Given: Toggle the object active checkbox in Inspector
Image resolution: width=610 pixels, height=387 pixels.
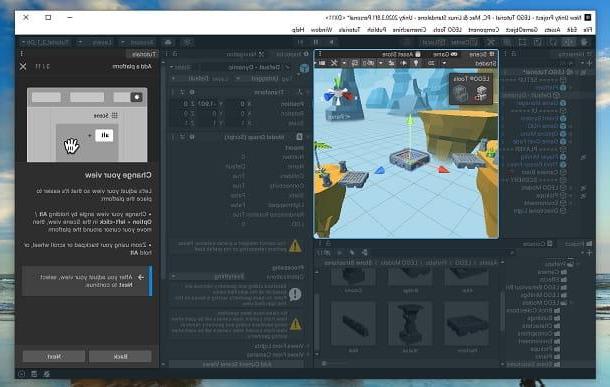Looking at the screenshot, I should (288, 67).
